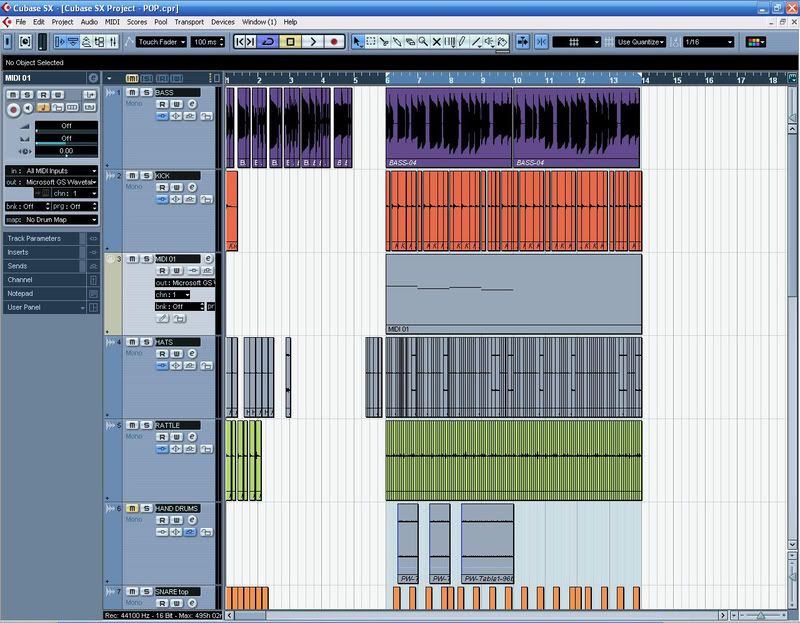Toggle Autoscroll button
Screen dimensions: 800x623
tap(523, 42)
